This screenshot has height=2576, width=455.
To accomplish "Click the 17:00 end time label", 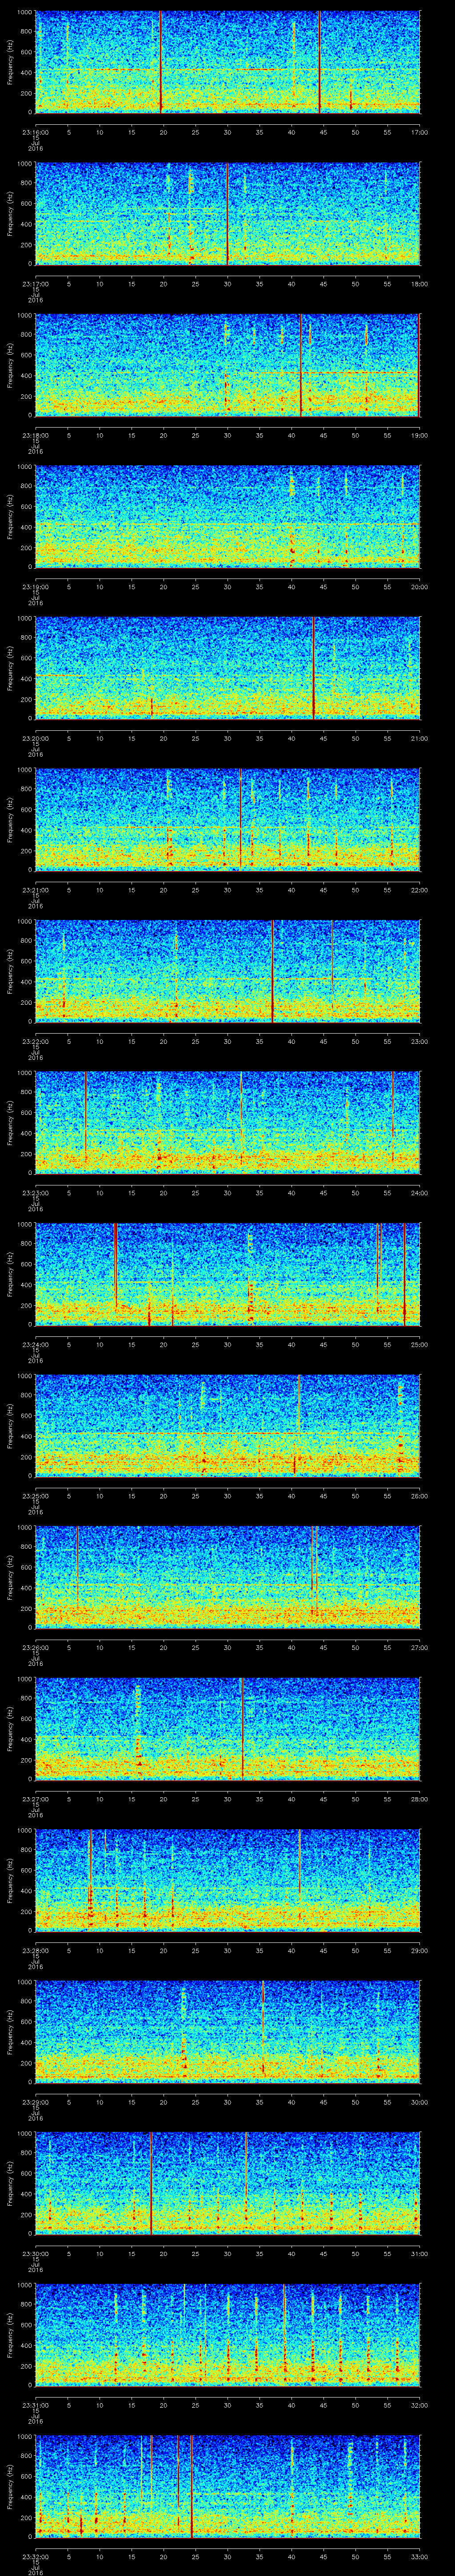I will click(419, 132).
